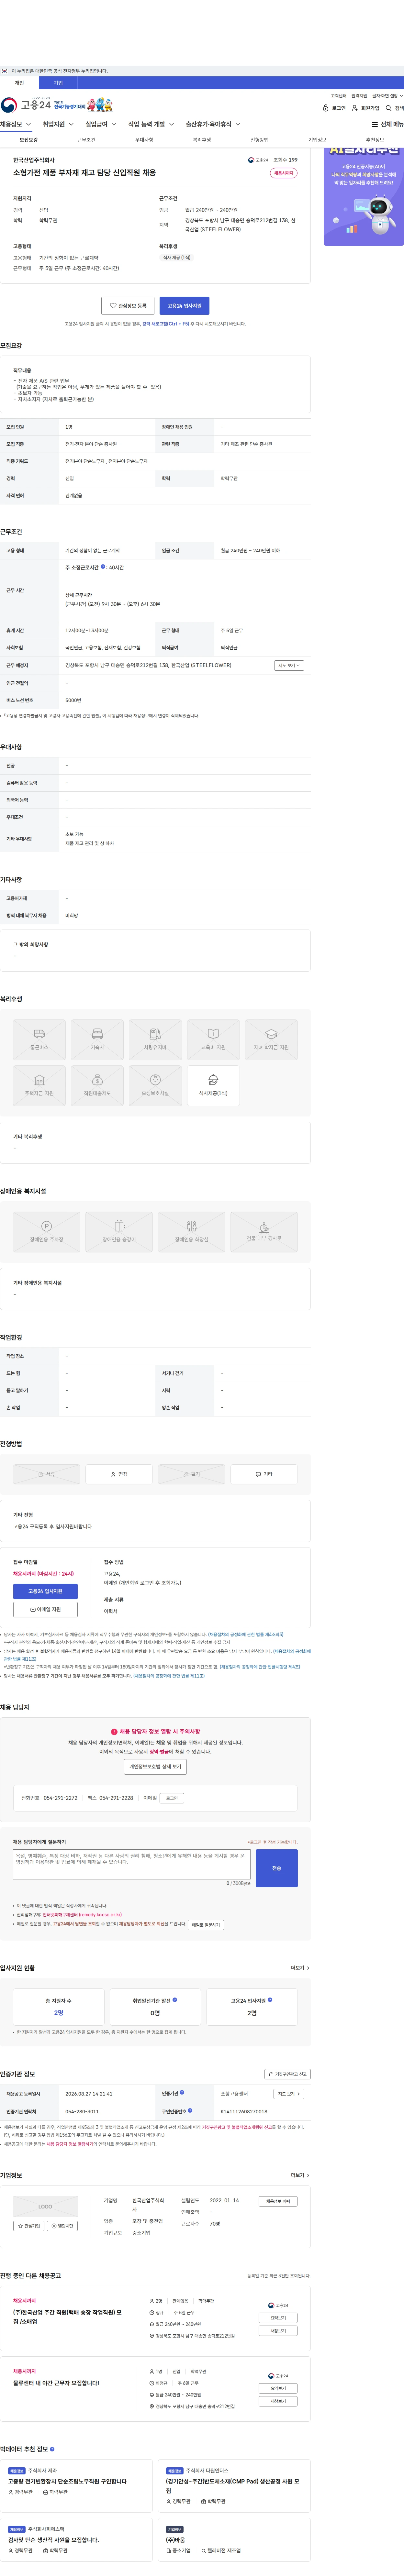404x2576 pixels.
Task: Open the 원격지원 link at top
Action: (359, 96)
